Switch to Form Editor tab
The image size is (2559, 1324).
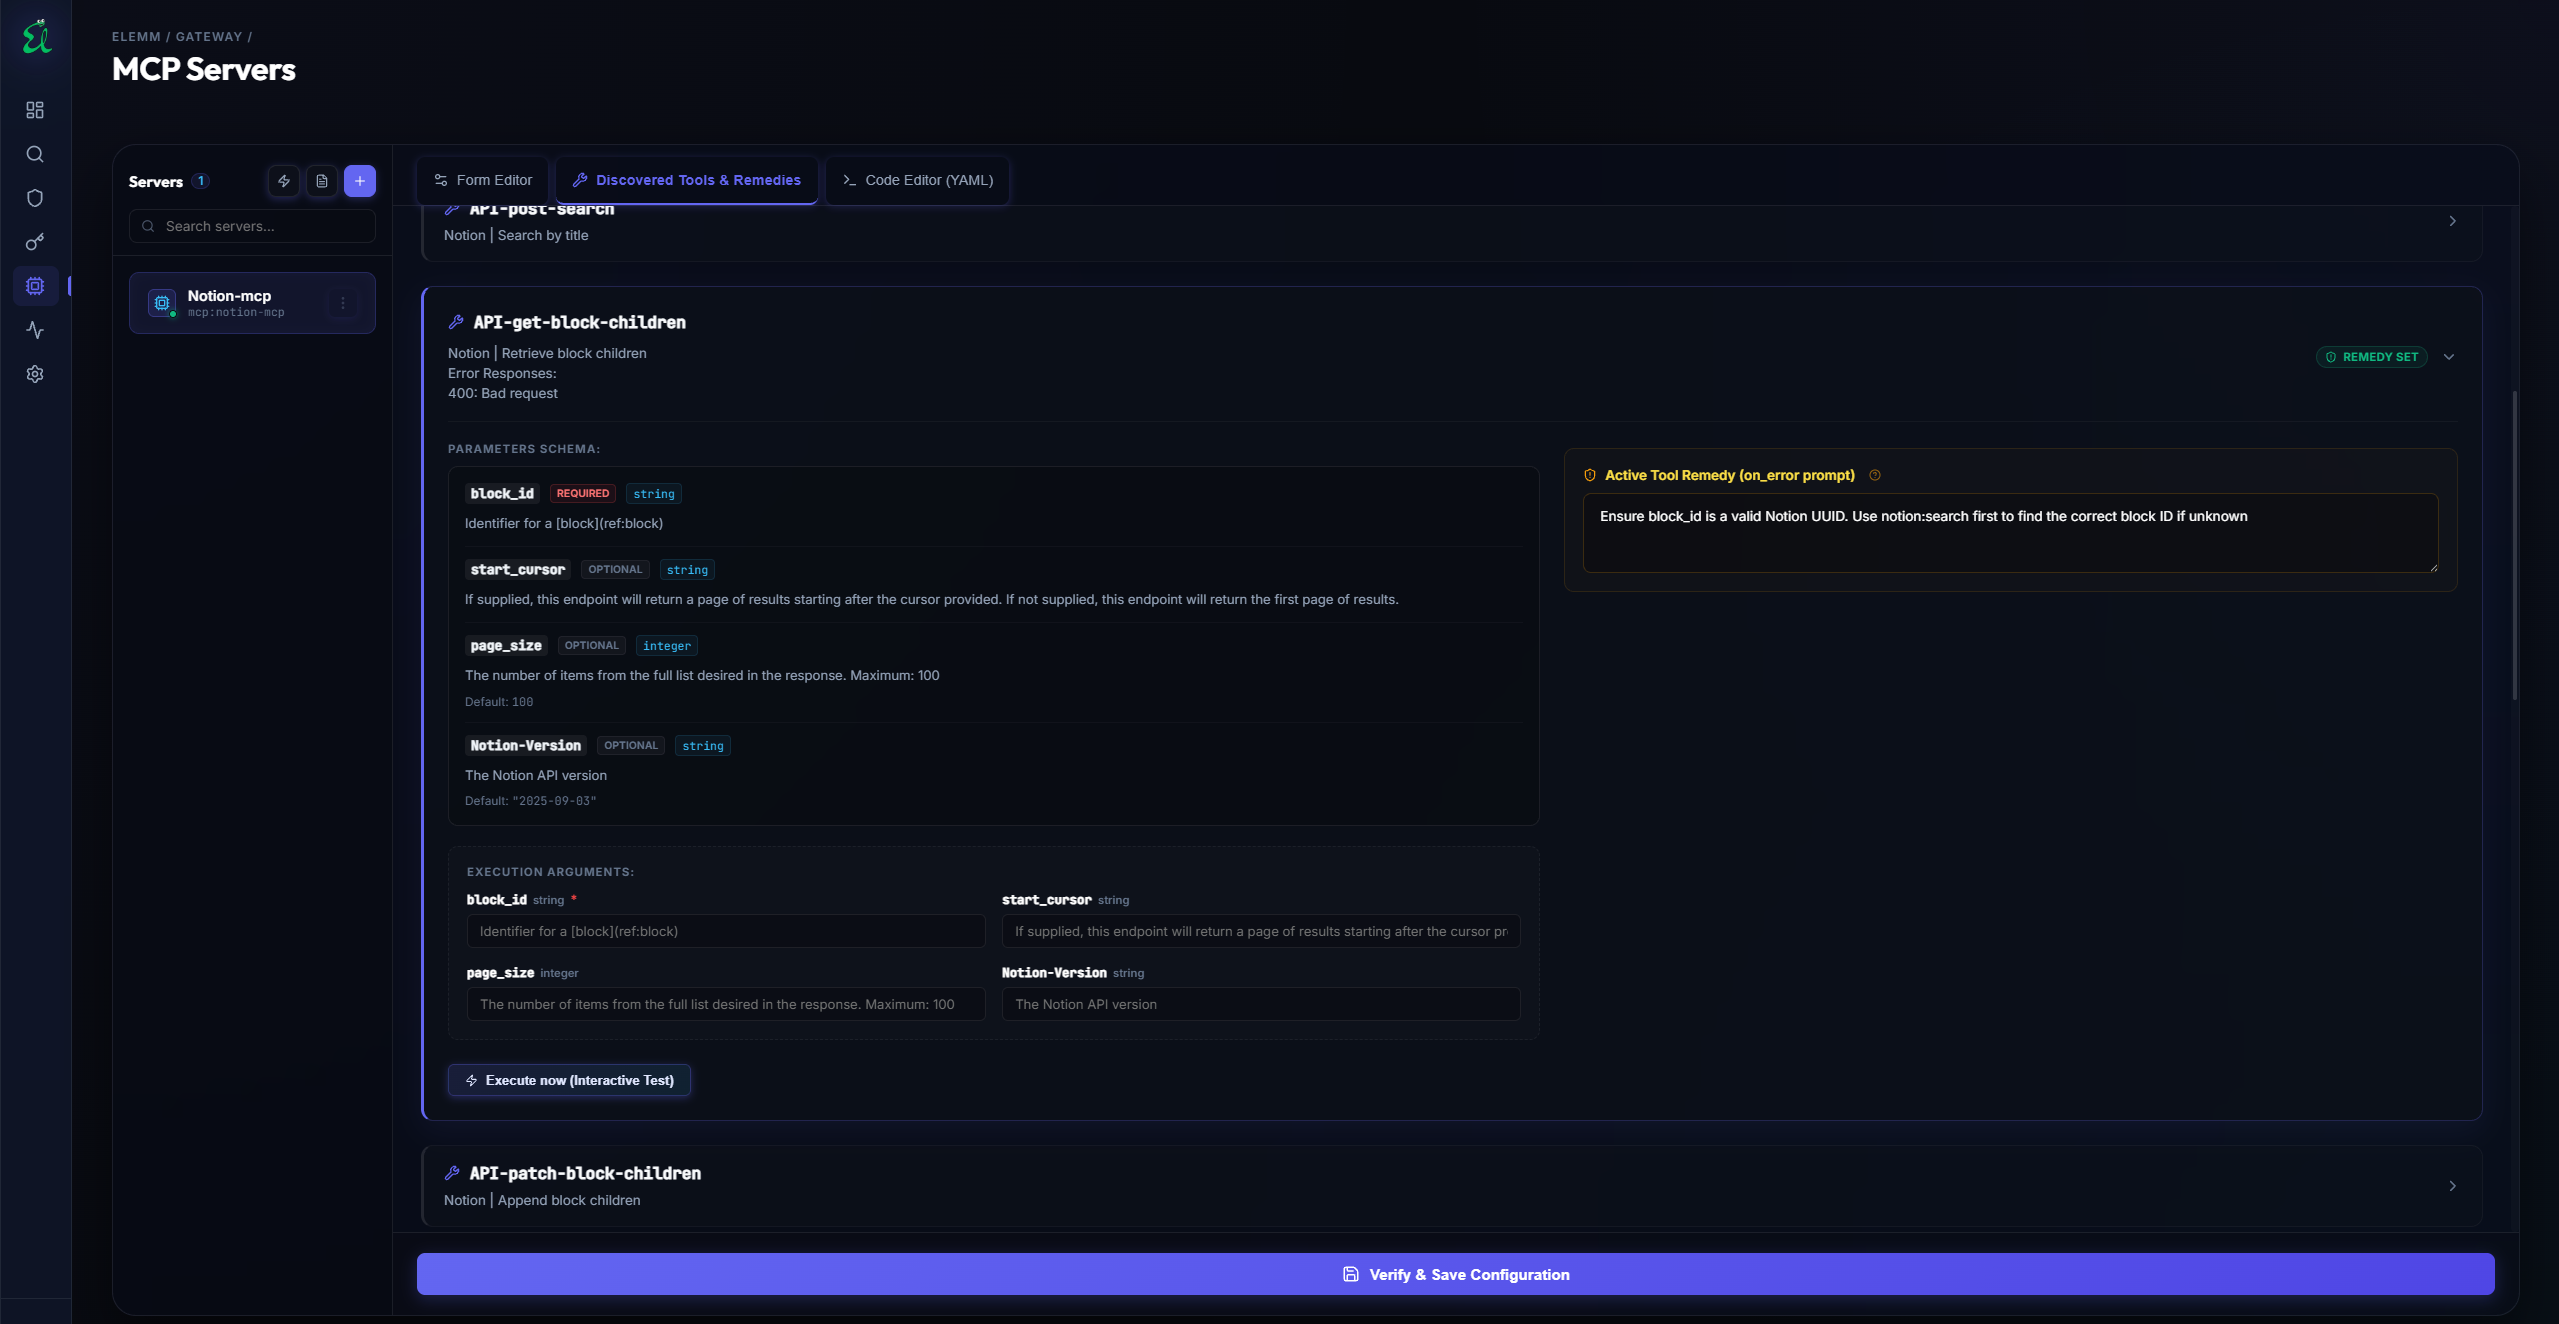(x=483, y=180)
